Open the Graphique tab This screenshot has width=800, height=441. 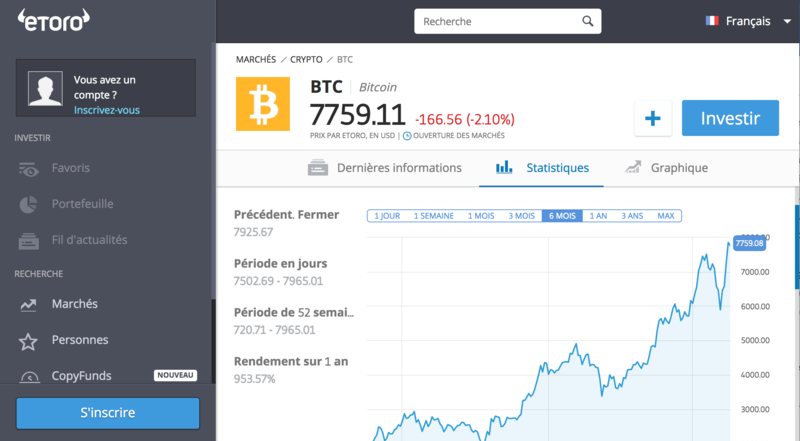tap(666, 168)
